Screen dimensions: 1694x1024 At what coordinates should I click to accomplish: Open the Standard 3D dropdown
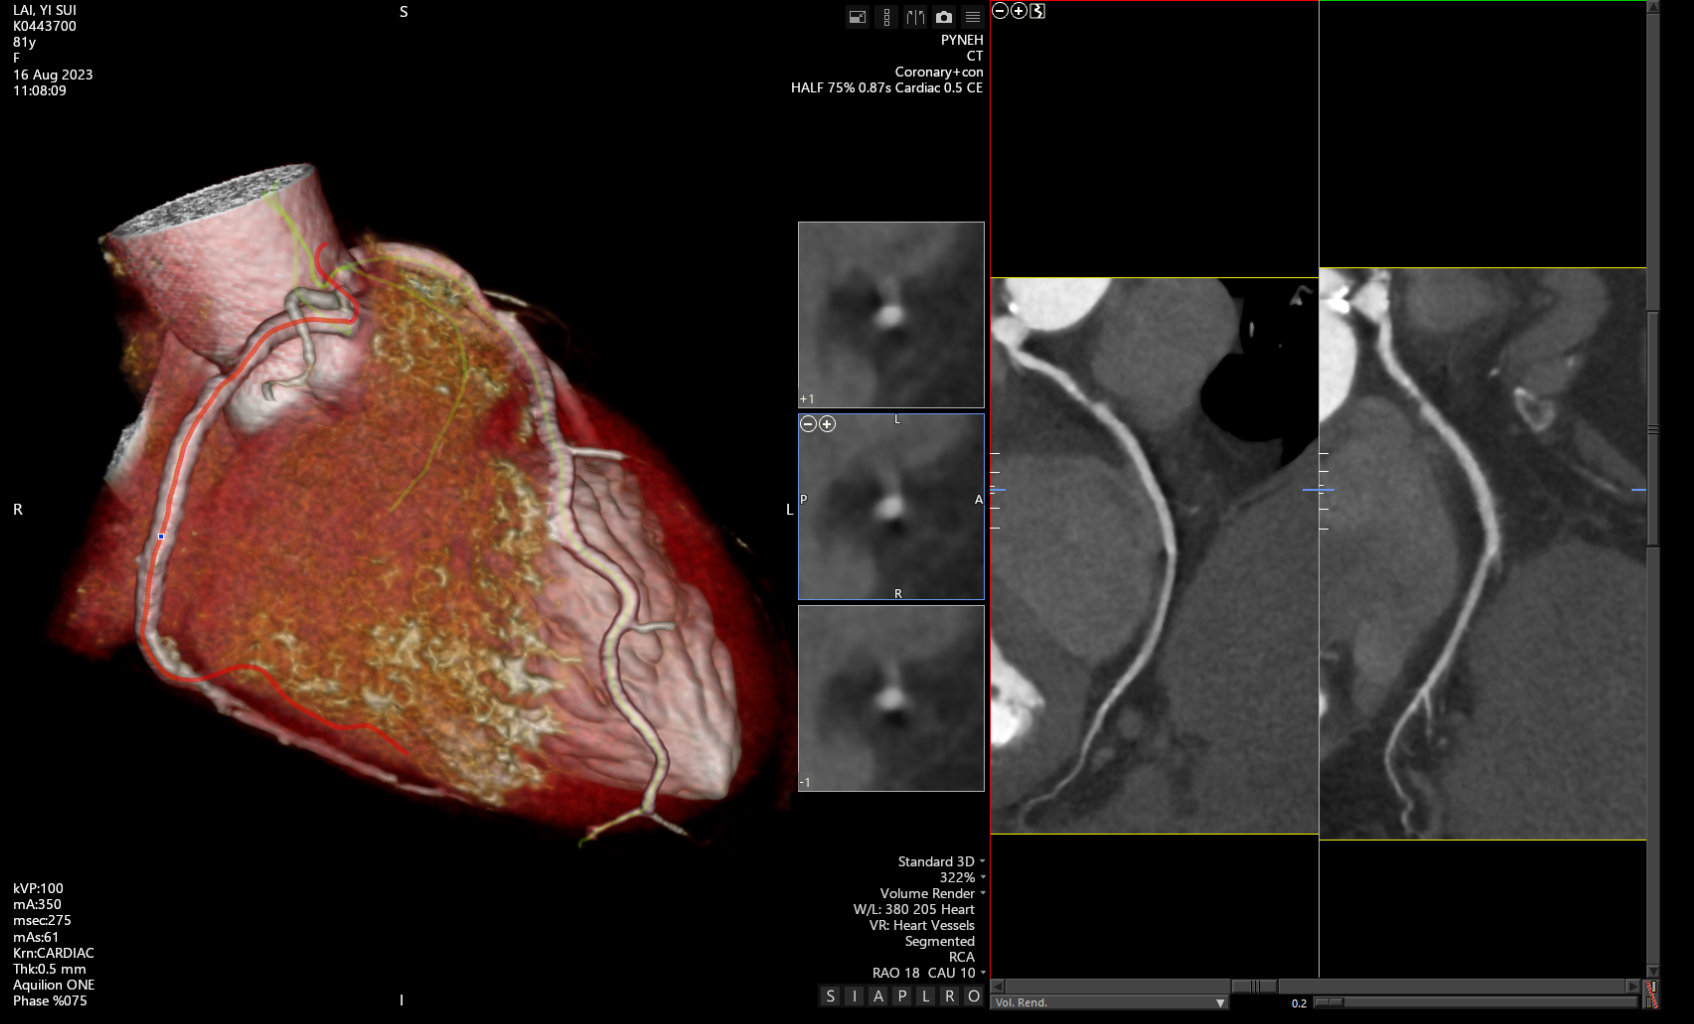(x=940, y=861)
